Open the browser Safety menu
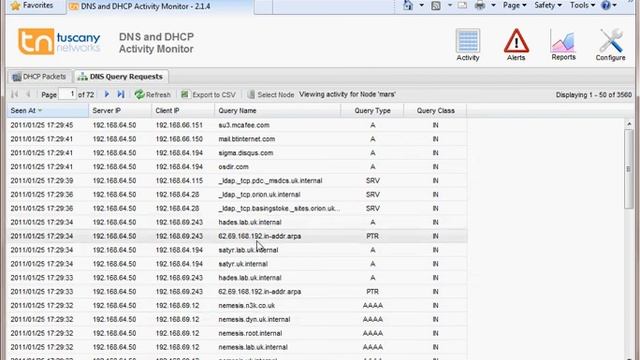This screenshot has width=640, height=360. 548,5
